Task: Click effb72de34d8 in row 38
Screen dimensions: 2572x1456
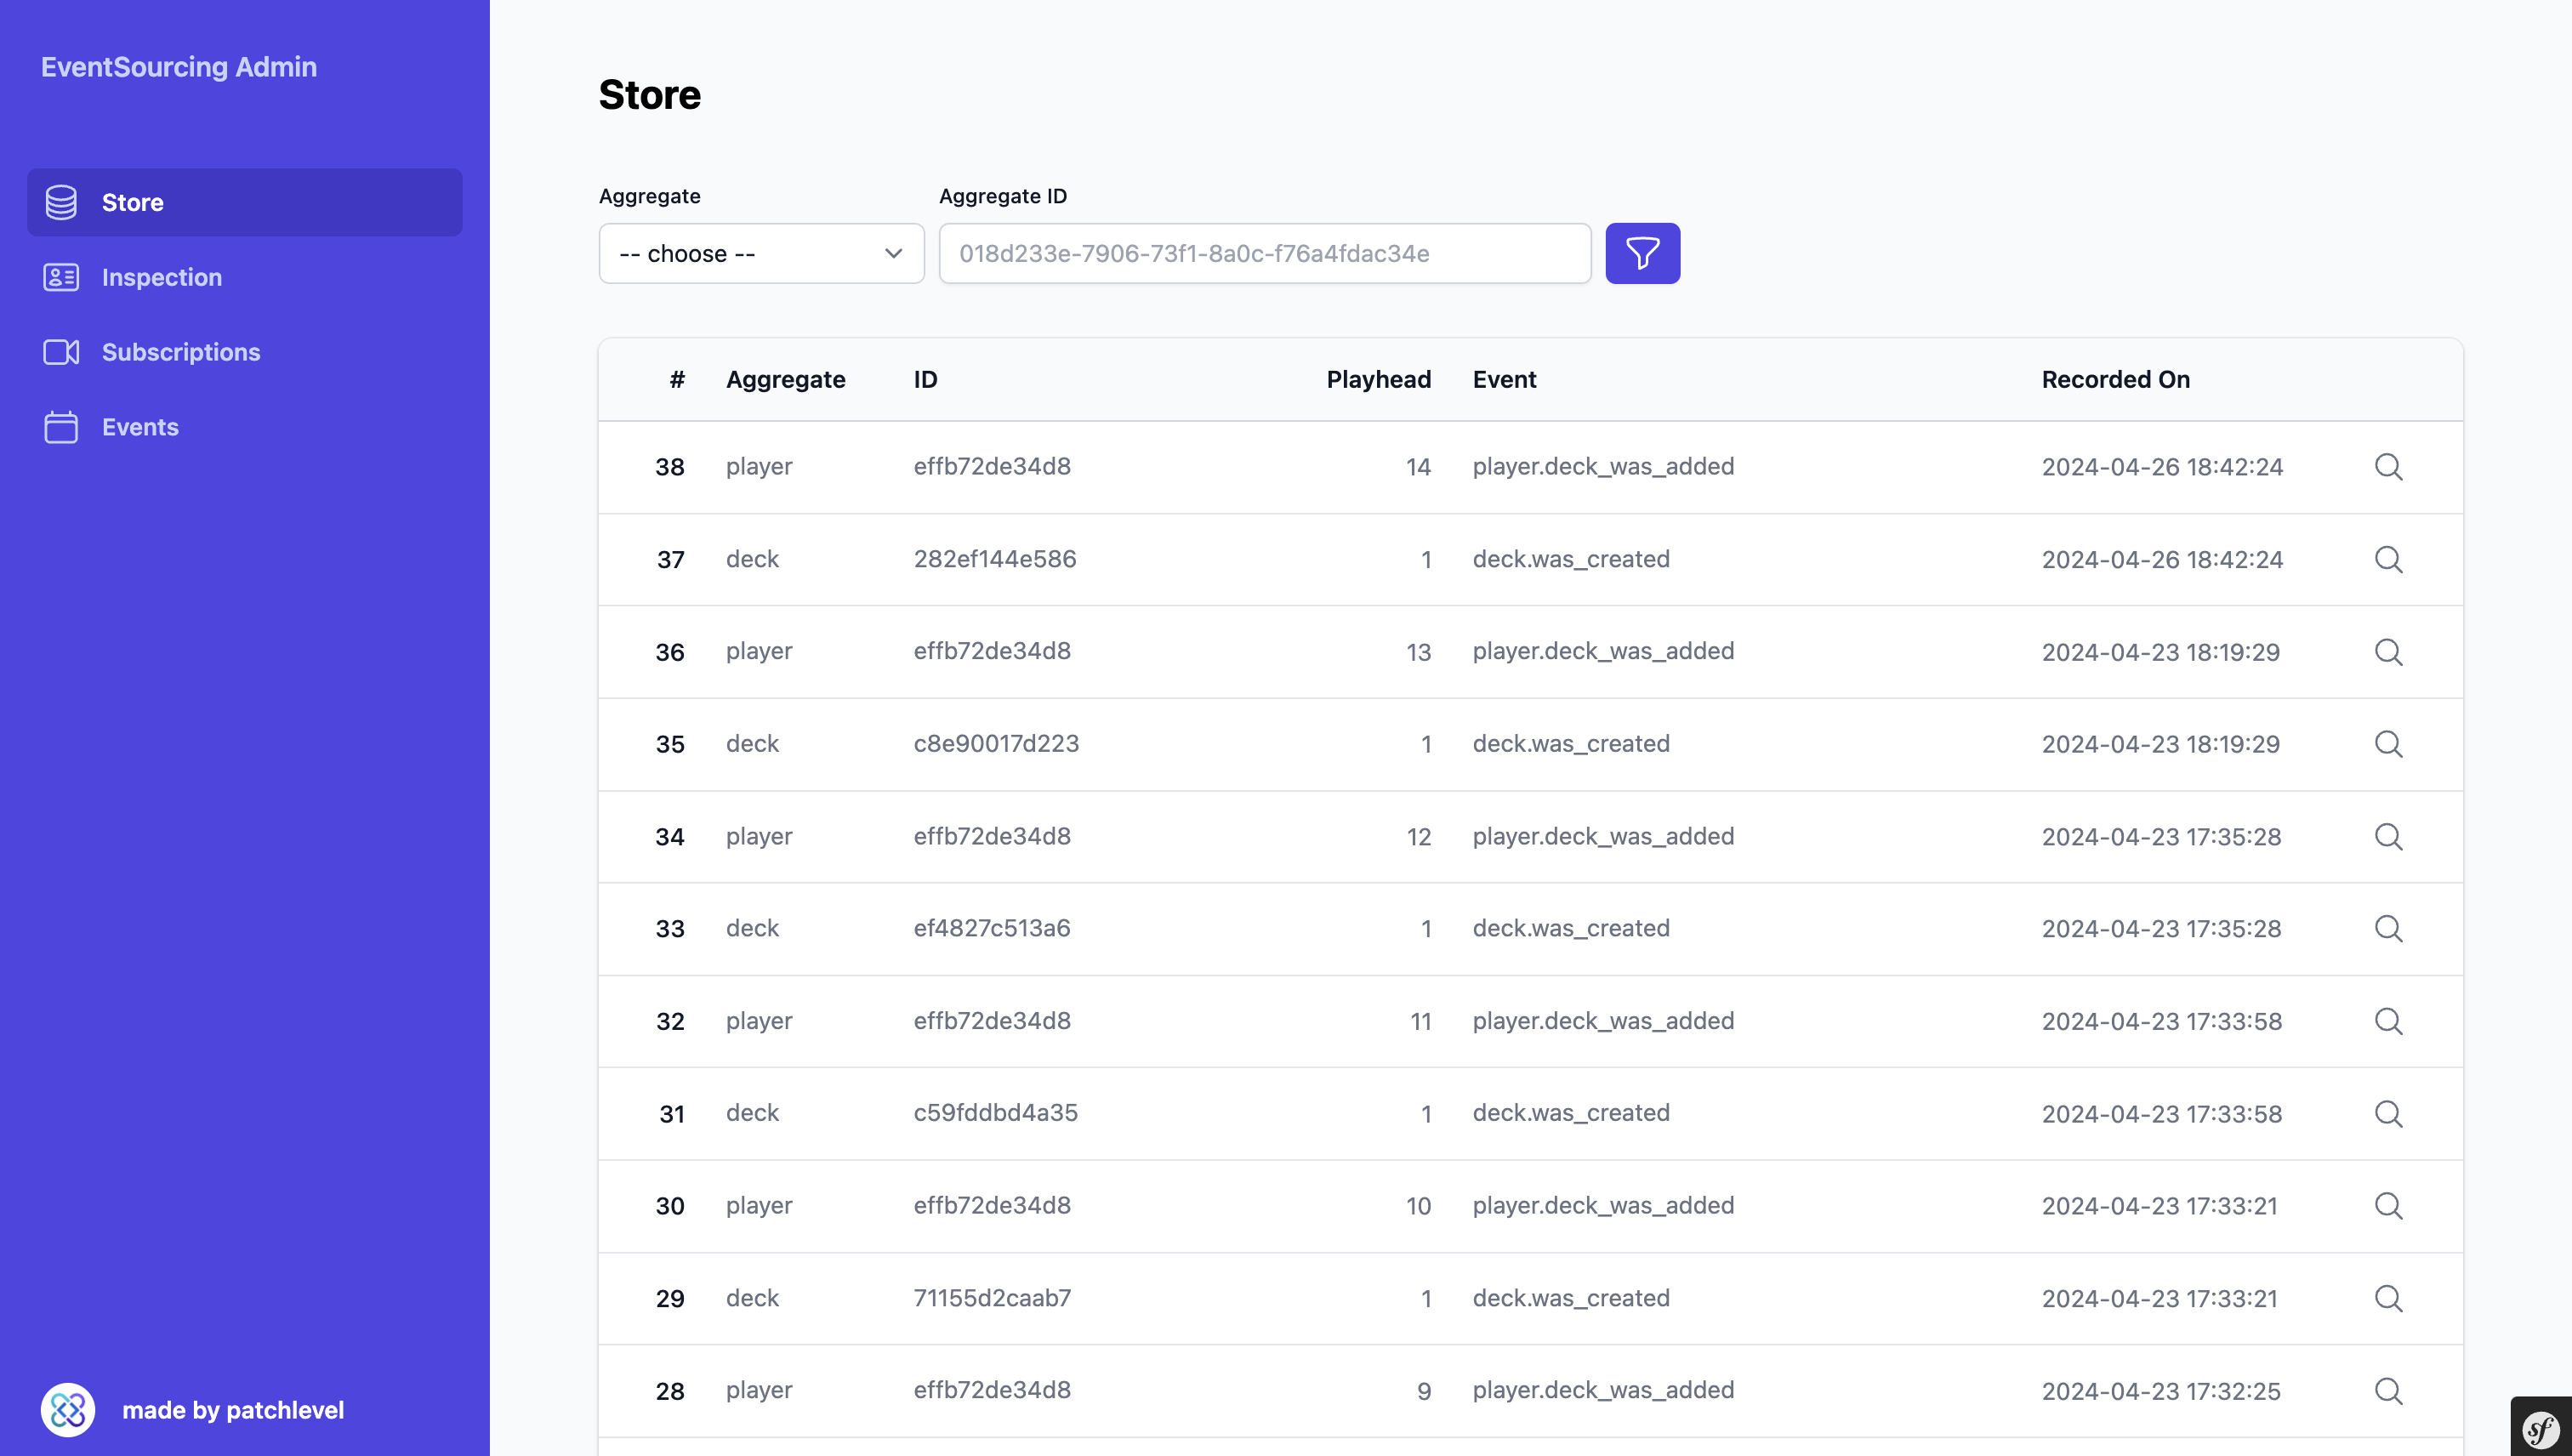Action: (x=991, y=467)
